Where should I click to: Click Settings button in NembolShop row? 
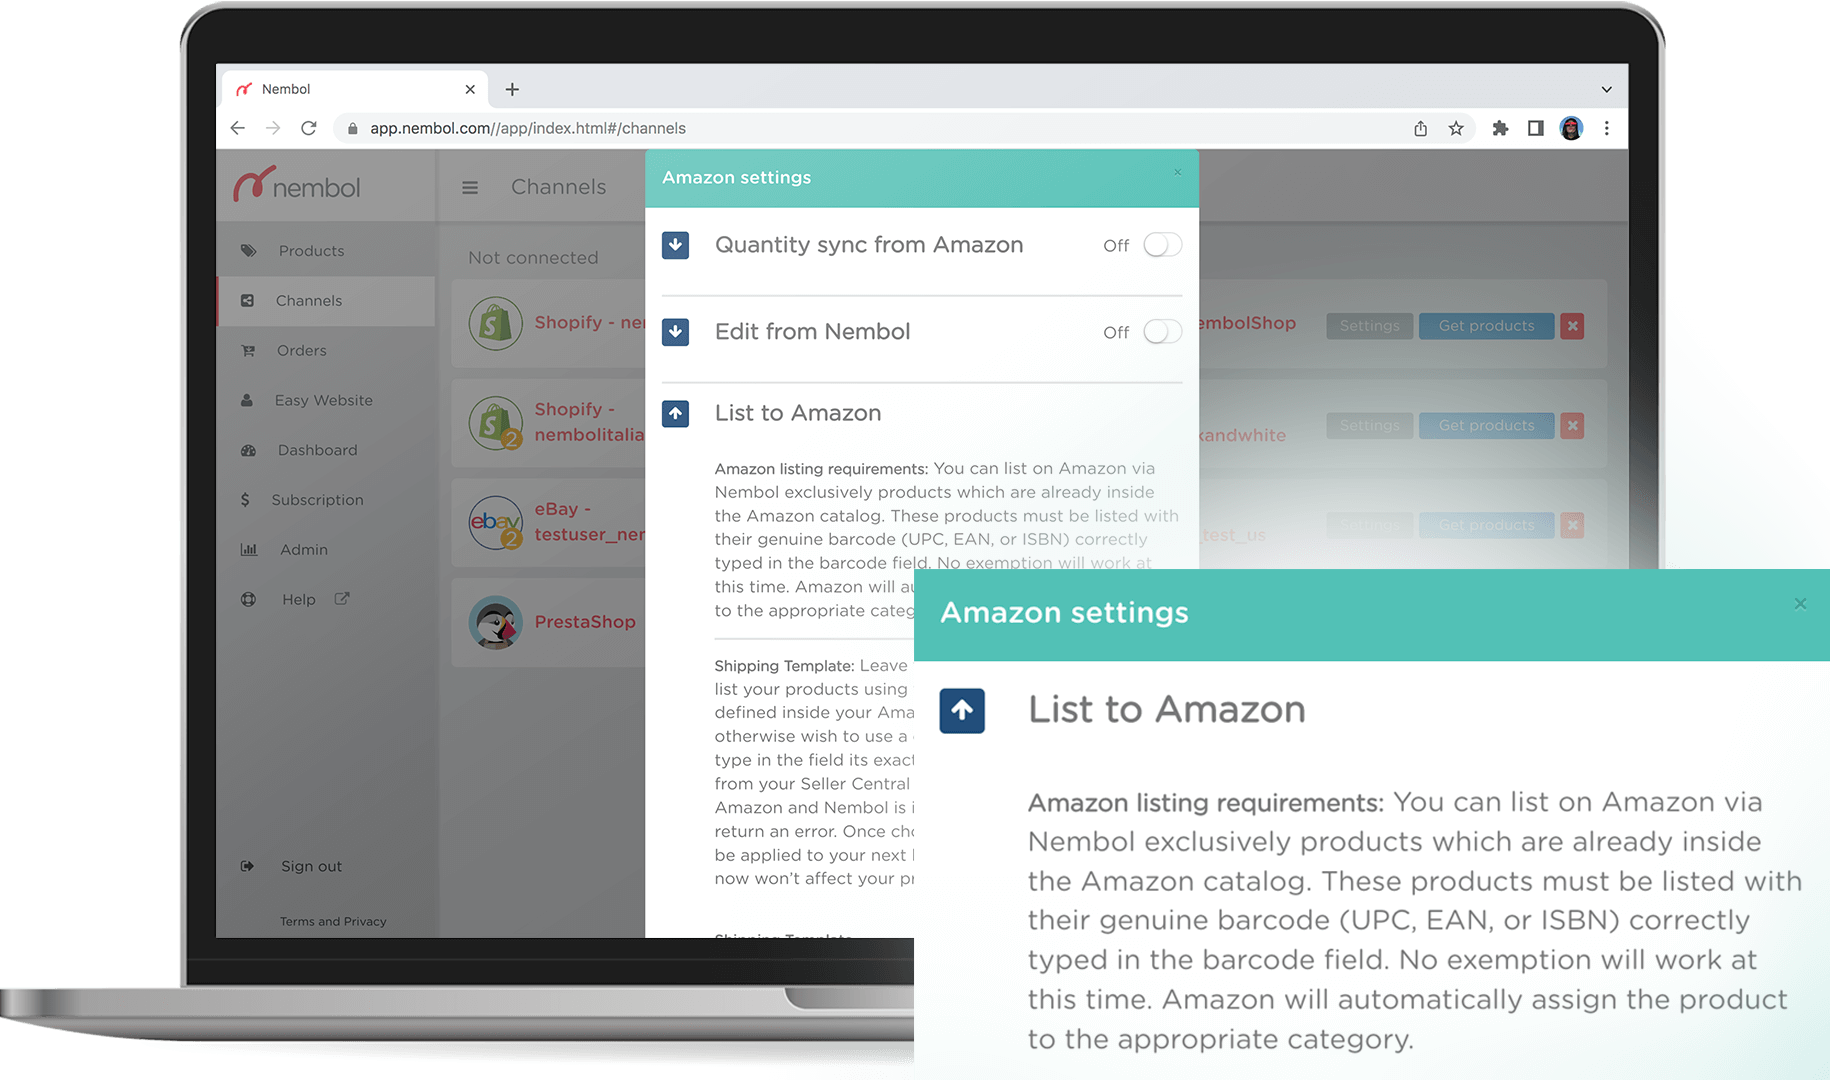[1369, 326]
